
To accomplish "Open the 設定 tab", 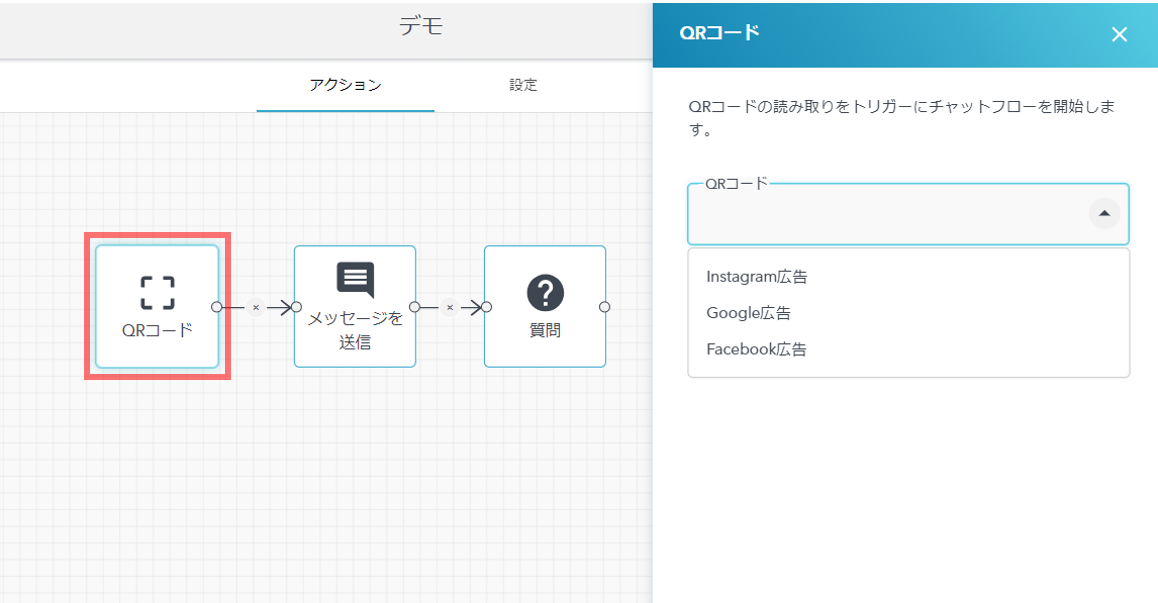I will (523, 85).
